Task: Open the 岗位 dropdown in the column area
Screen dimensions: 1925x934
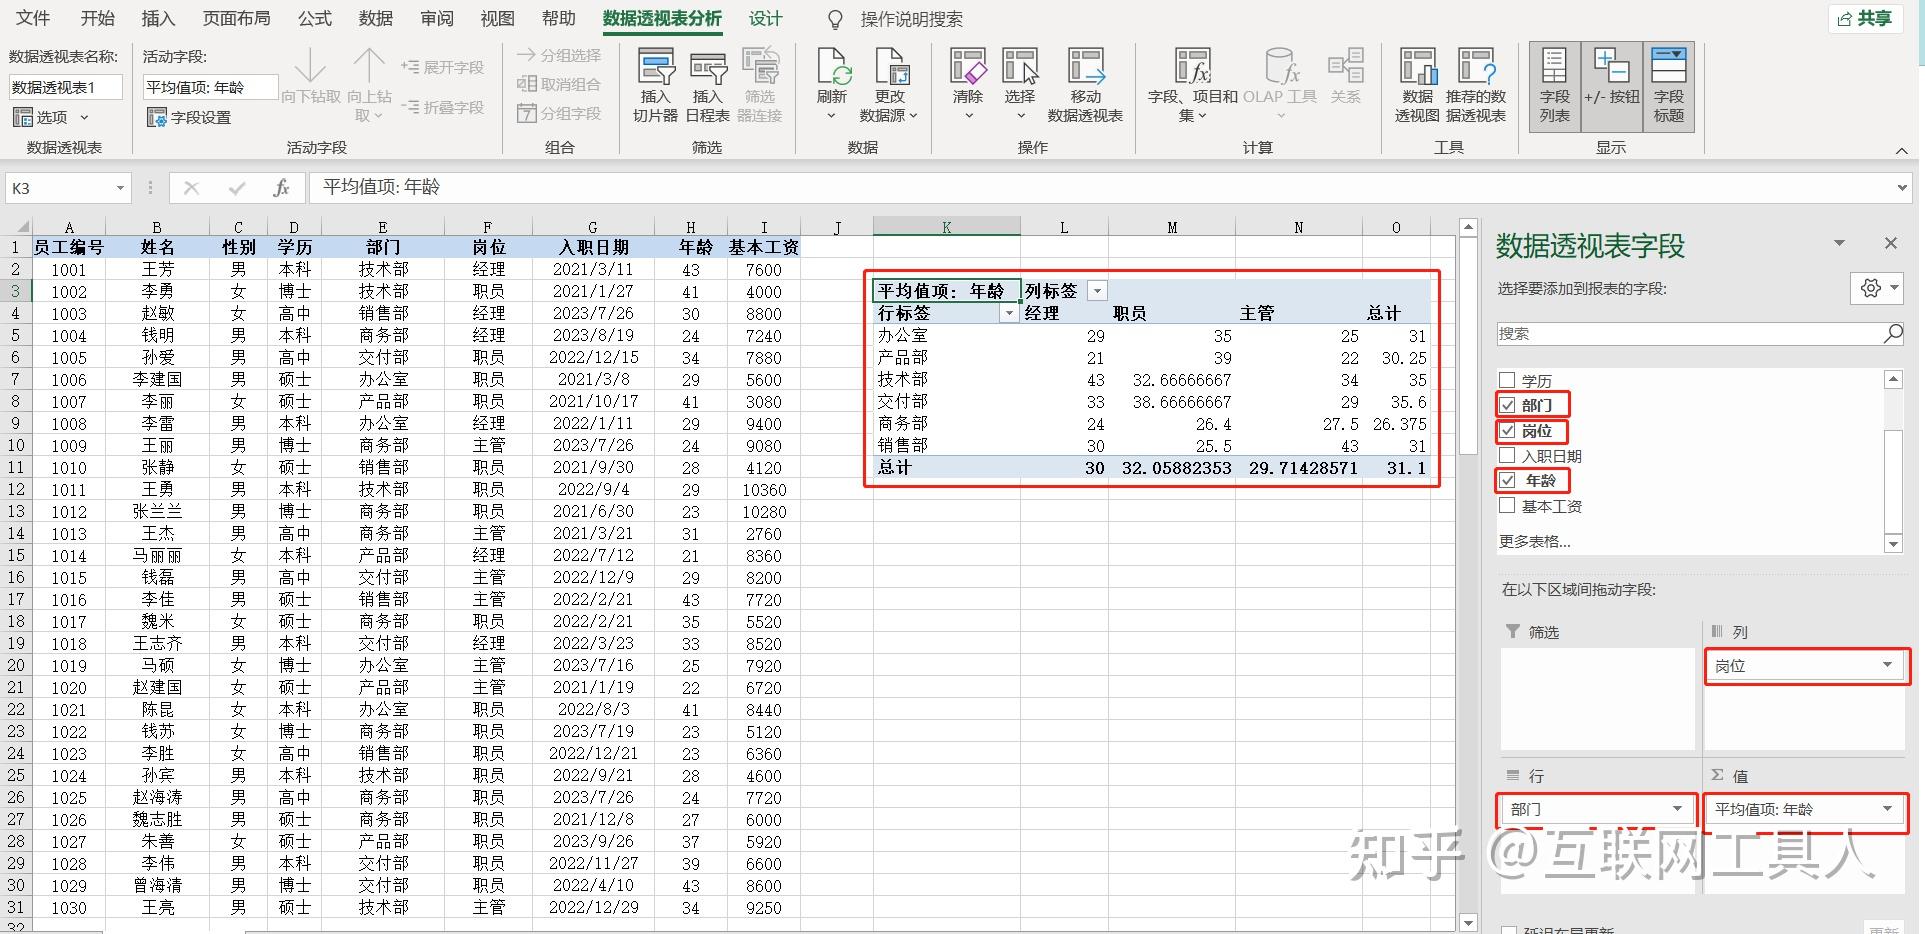Action: point(1886,666)
